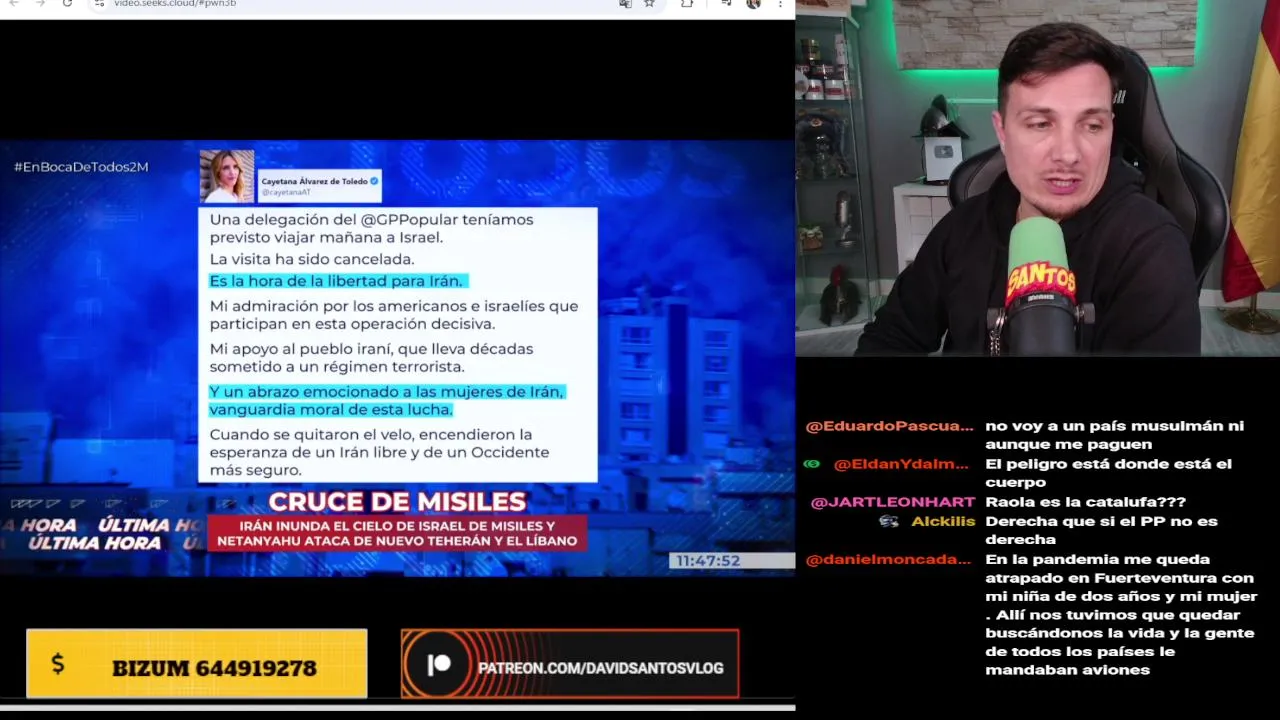Click the bookmark star in the address bar

(649, 4)
